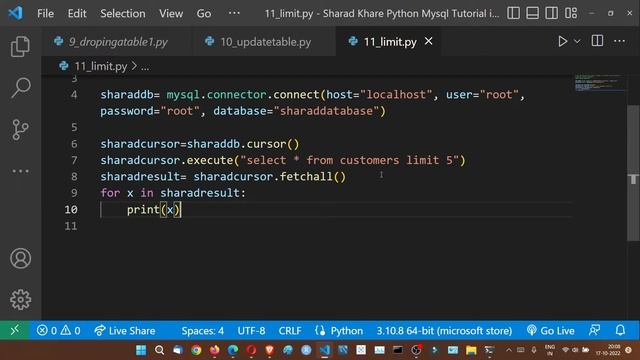The image size is (640, 360).
Task: Open the Explorer view in activity bar
Action: (20, 46)
